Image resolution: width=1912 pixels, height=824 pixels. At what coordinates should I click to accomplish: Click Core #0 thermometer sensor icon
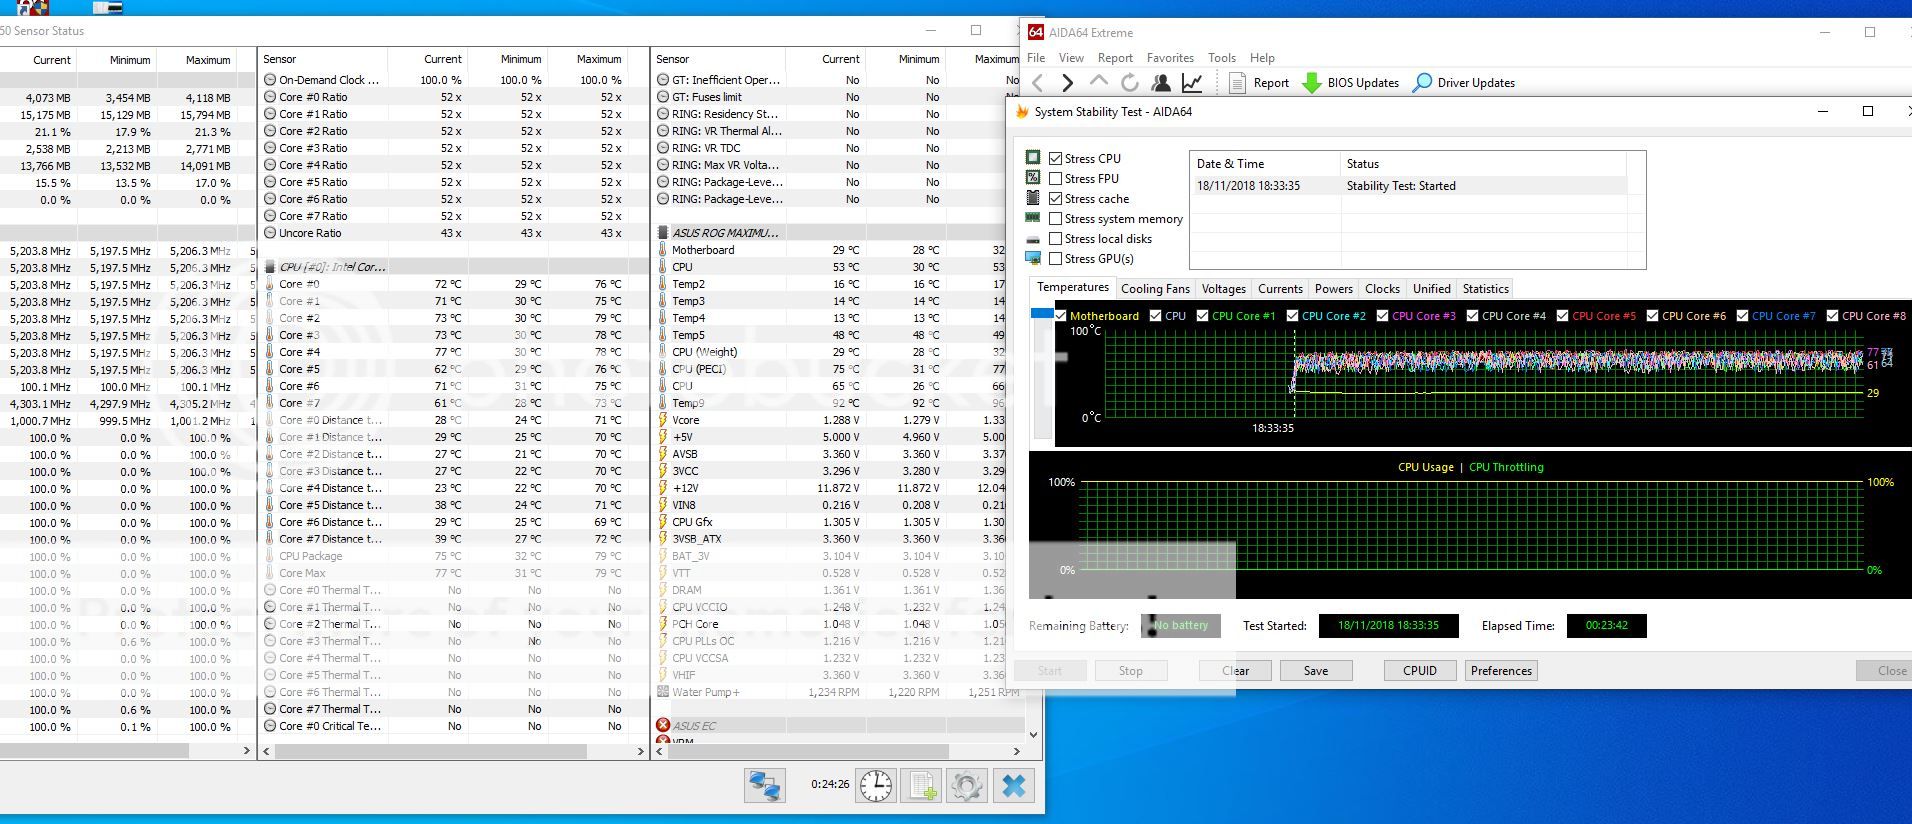point(270,284)
